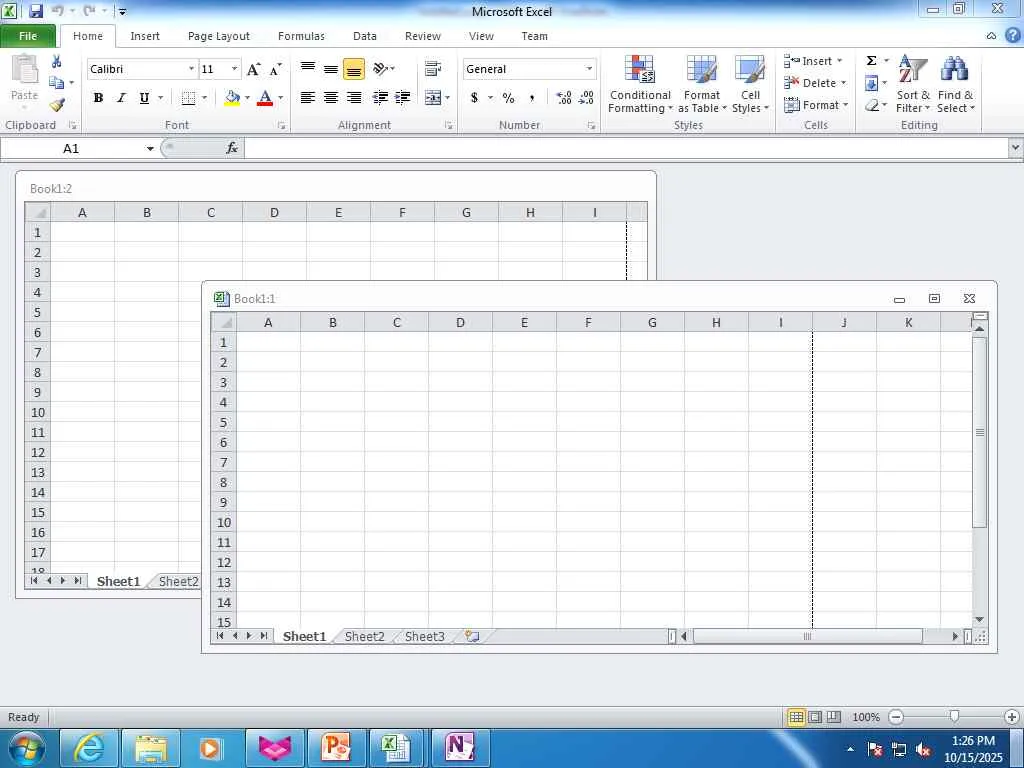Screen dimensions: 1024x768
Task: Open the Font size dropdown
Action: coord(234,69)
